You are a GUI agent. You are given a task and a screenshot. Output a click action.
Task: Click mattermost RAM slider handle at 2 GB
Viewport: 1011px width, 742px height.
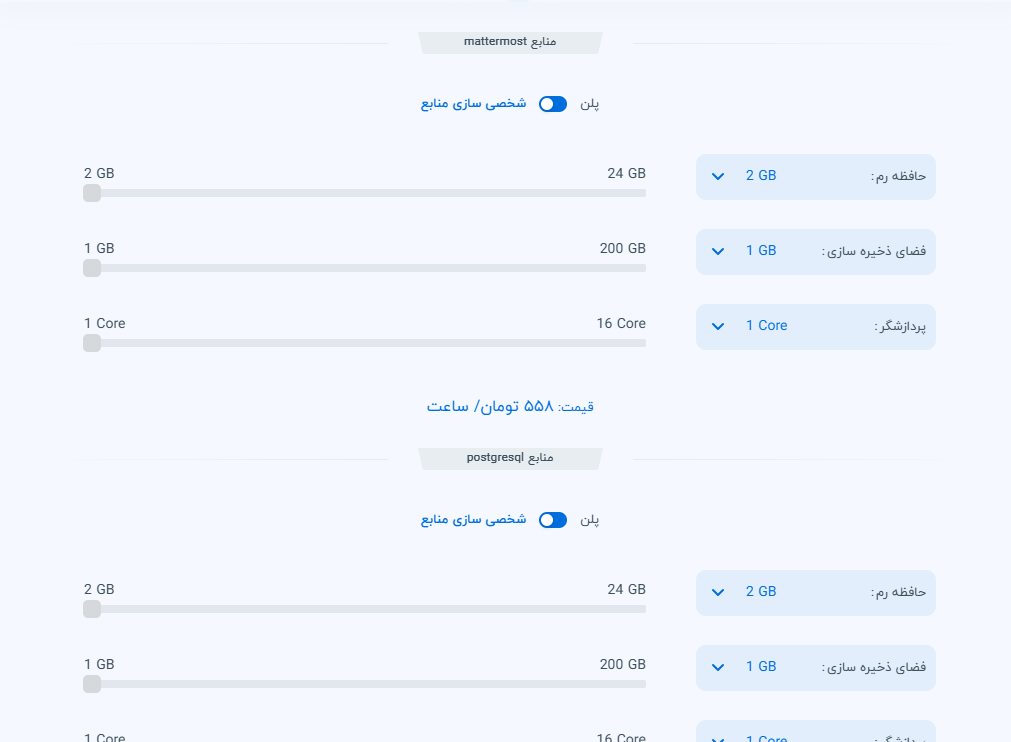[92, 193]
